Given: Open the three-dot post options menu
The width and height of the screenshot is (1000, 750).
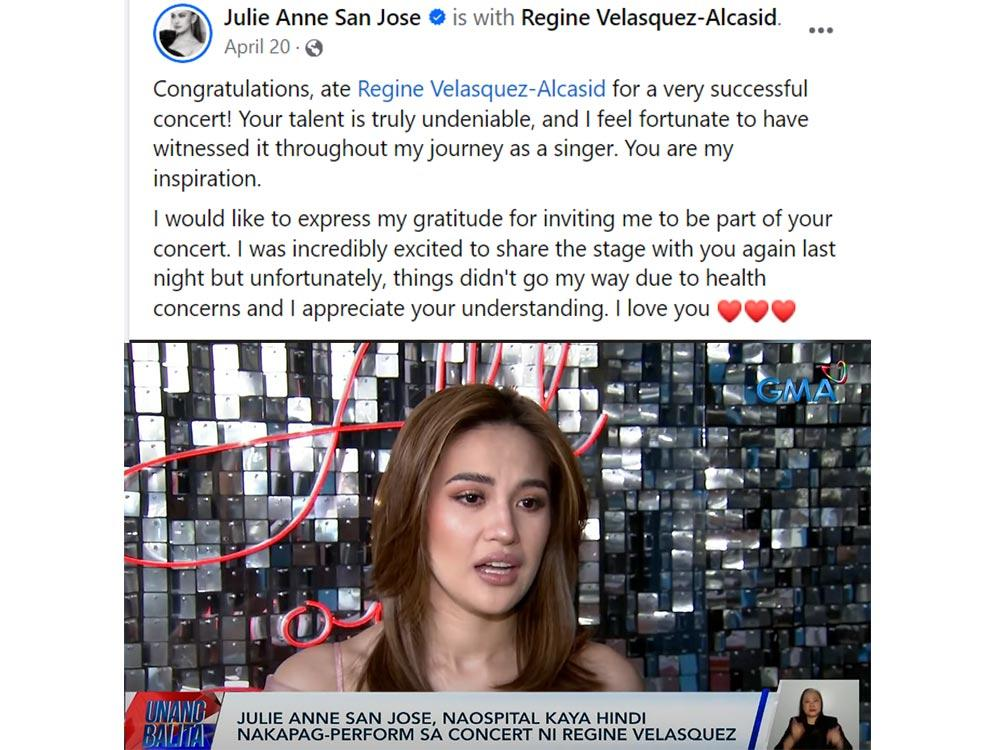Looking at the screenshot, I should tap(820, 30).
